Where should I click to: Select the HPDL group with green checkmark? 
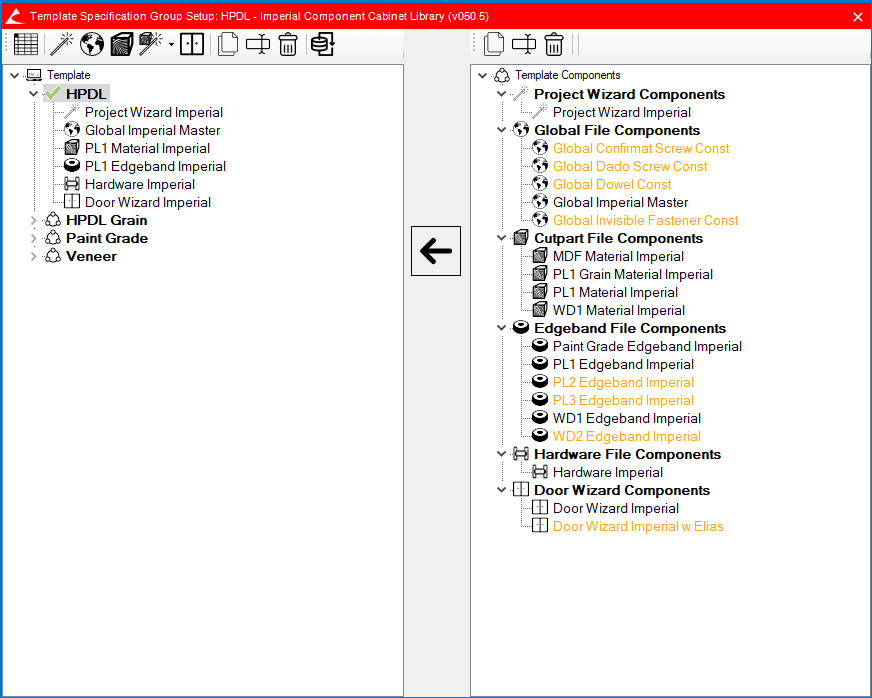point(86,93)
